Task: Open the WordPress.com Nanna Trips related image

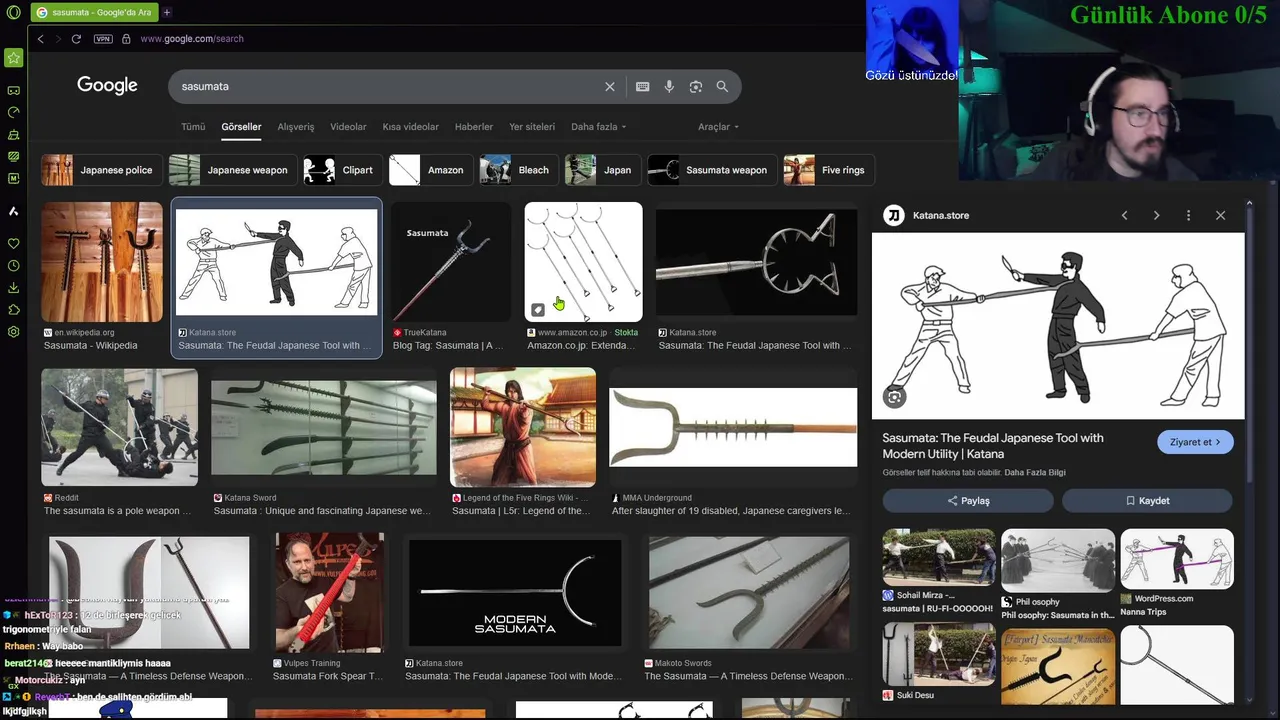Action: click(x=1177, y=559)
